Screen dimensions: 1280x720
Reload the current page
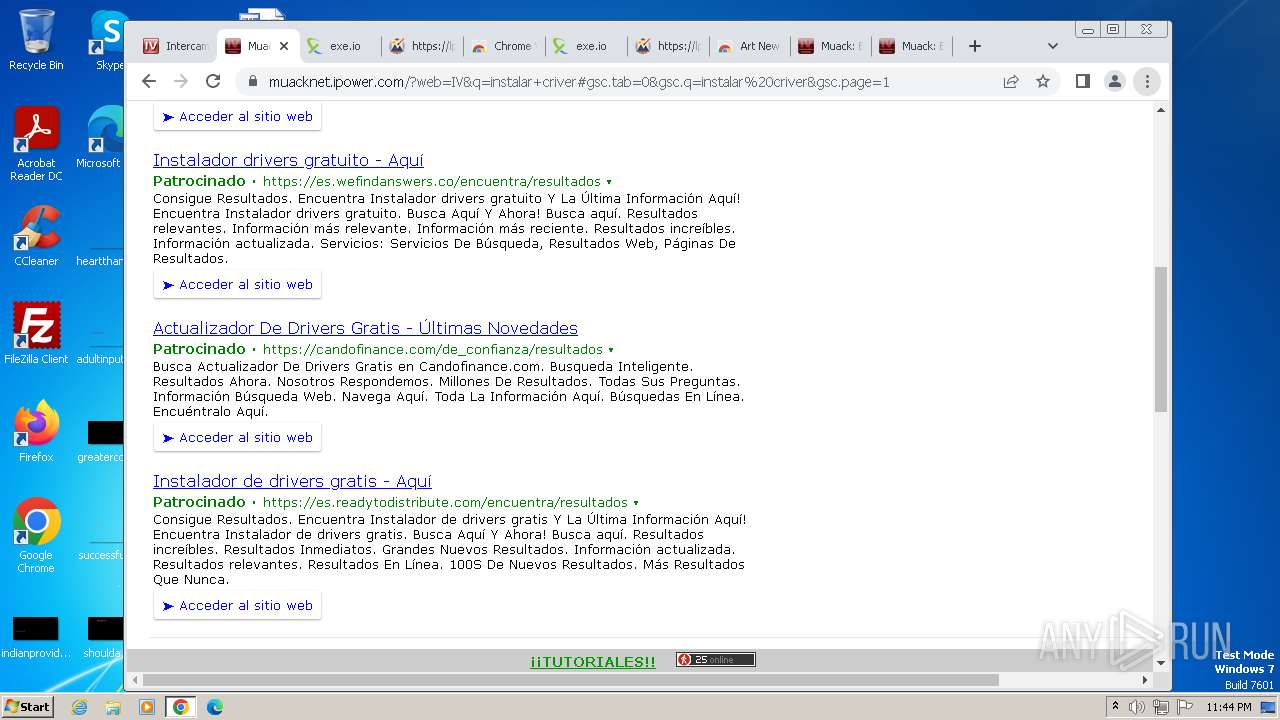click(213, 82)
